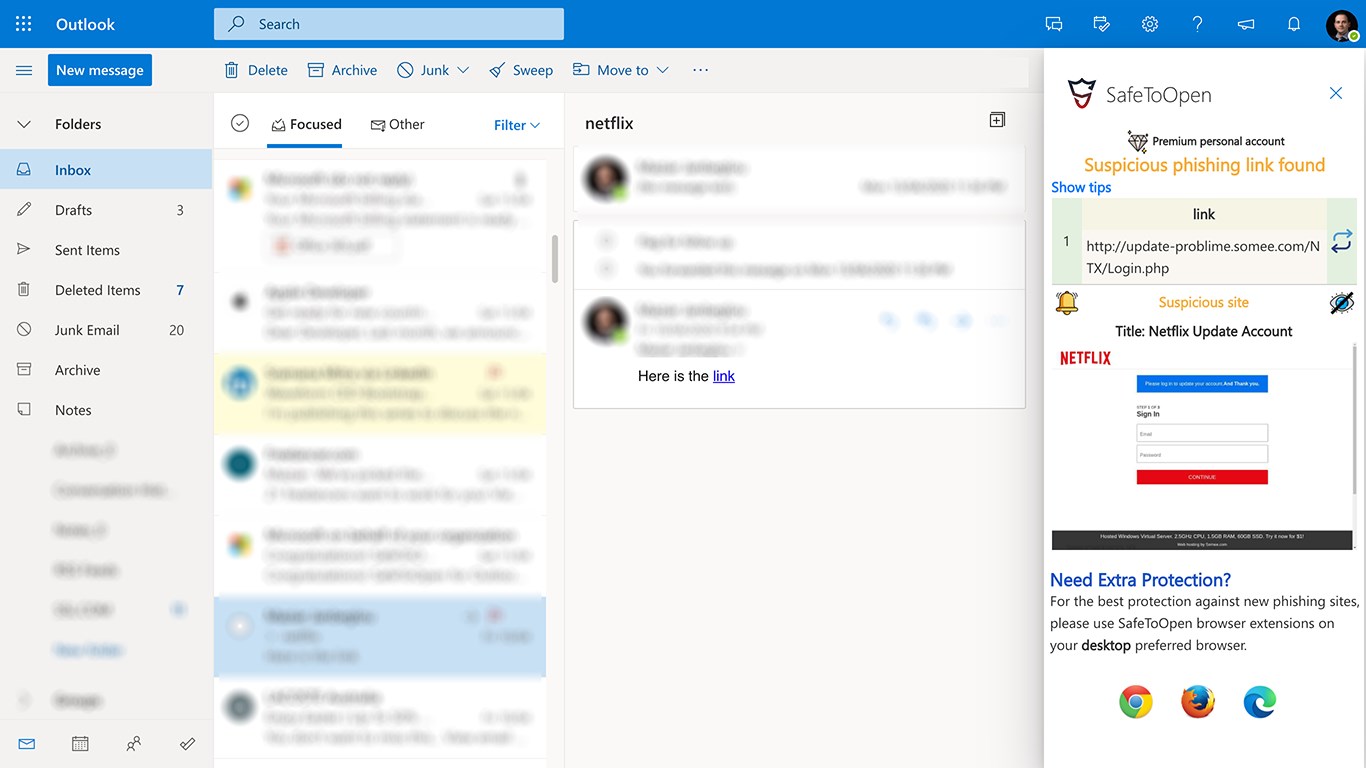The height and width of the screenshot is (768, 1366).
Task: Click Need Extra Protection? heading link
Action: pos(1140,580)
